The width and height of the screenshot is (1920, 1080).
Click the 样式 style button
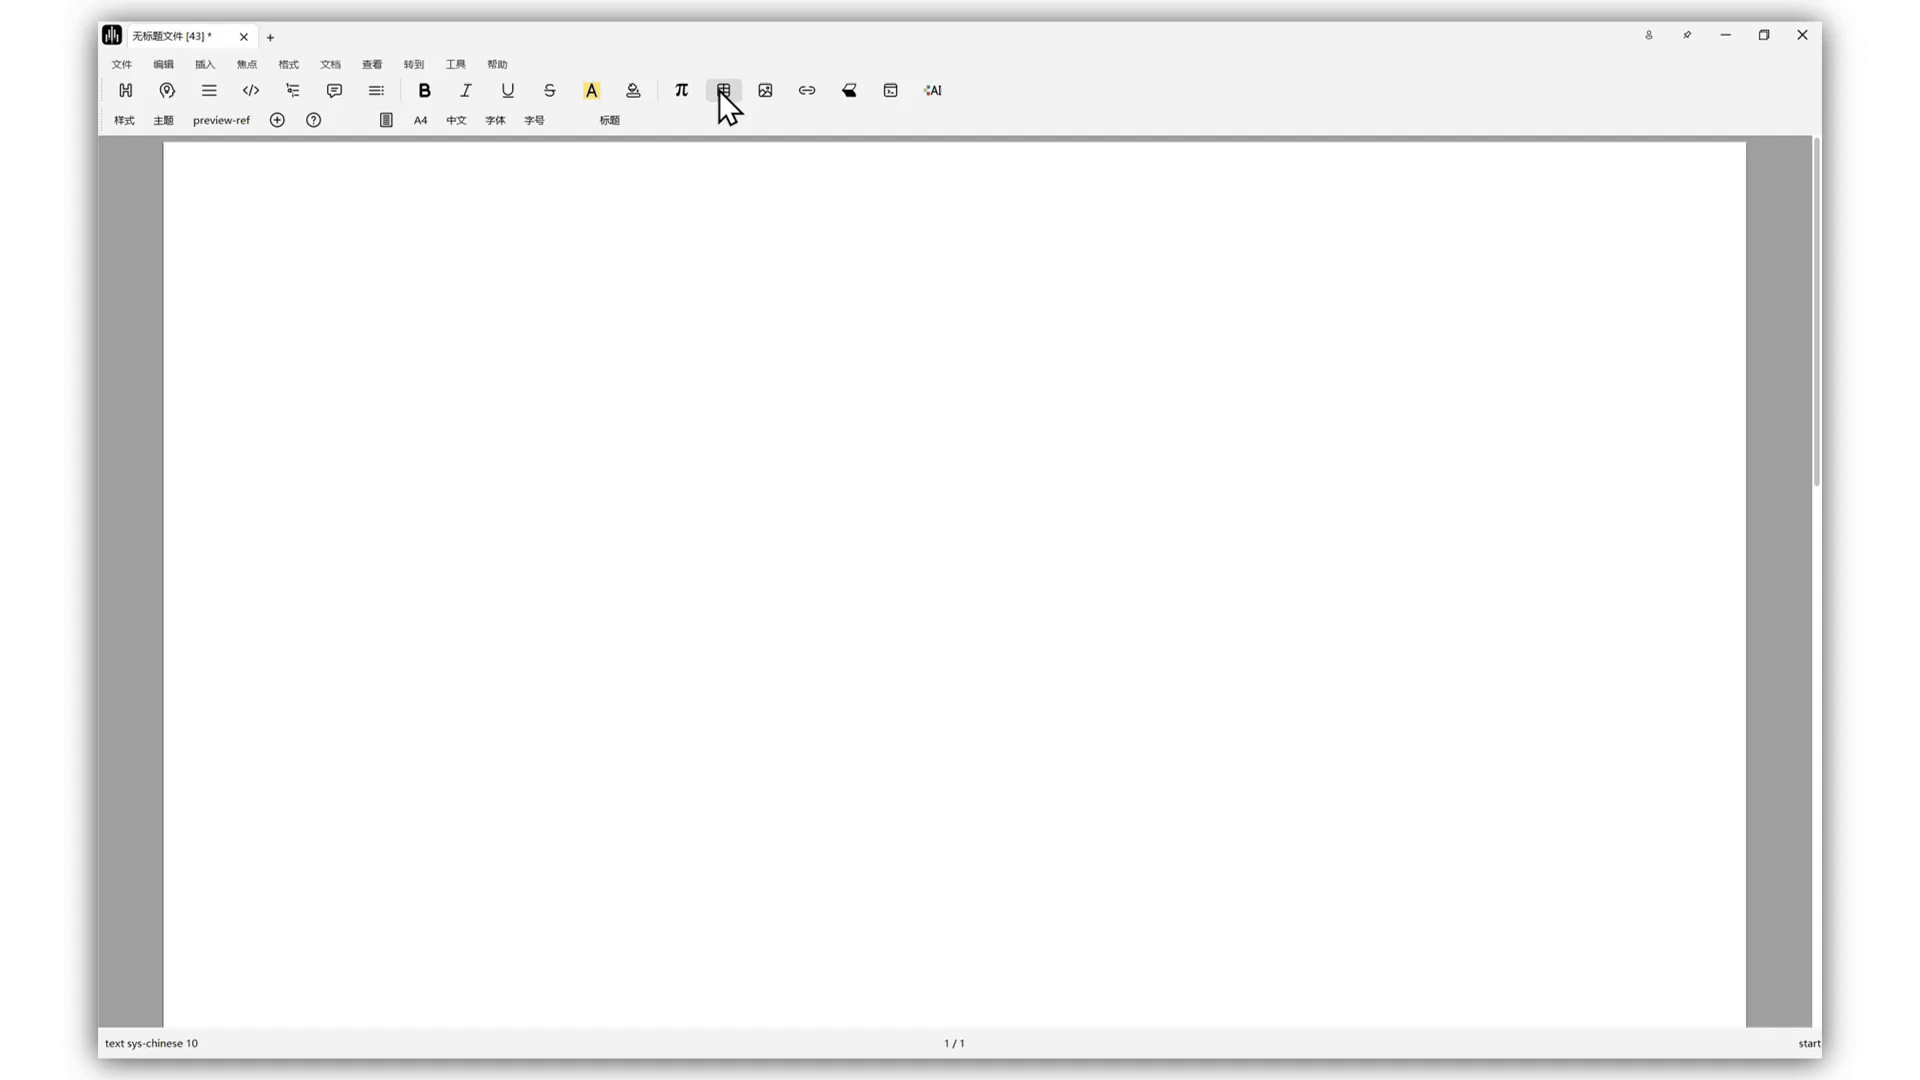tap(124, 120)
